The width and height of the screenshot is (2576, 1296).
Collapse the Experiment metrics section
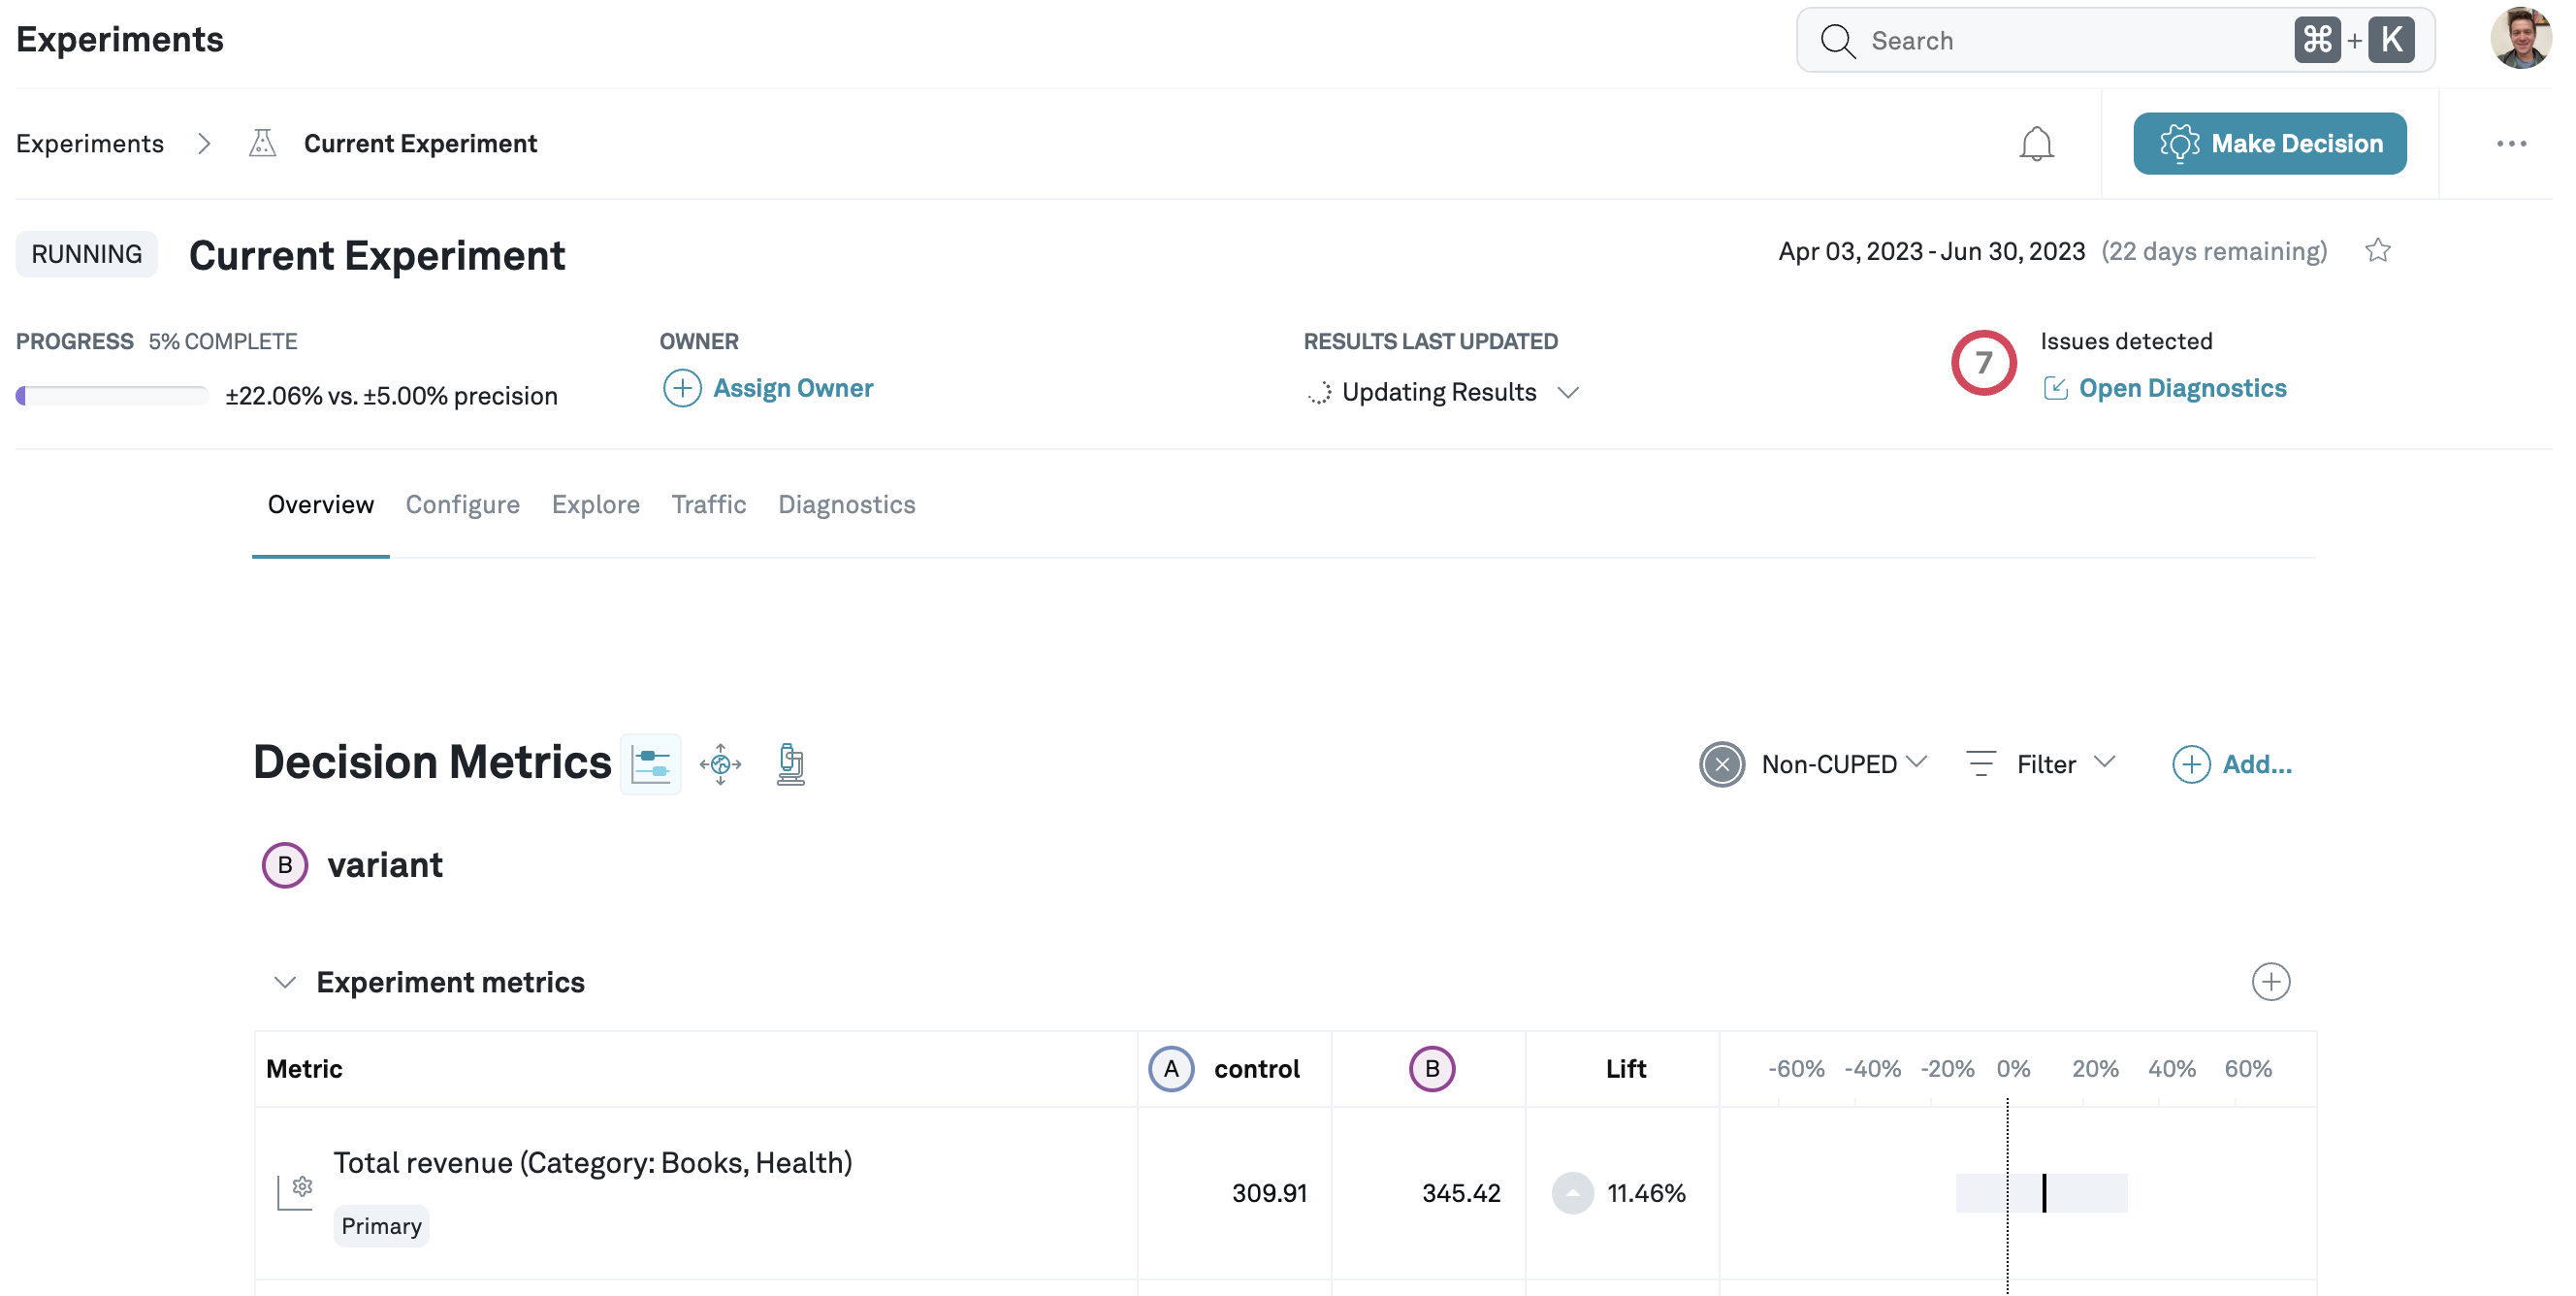(x=285, y=982)
